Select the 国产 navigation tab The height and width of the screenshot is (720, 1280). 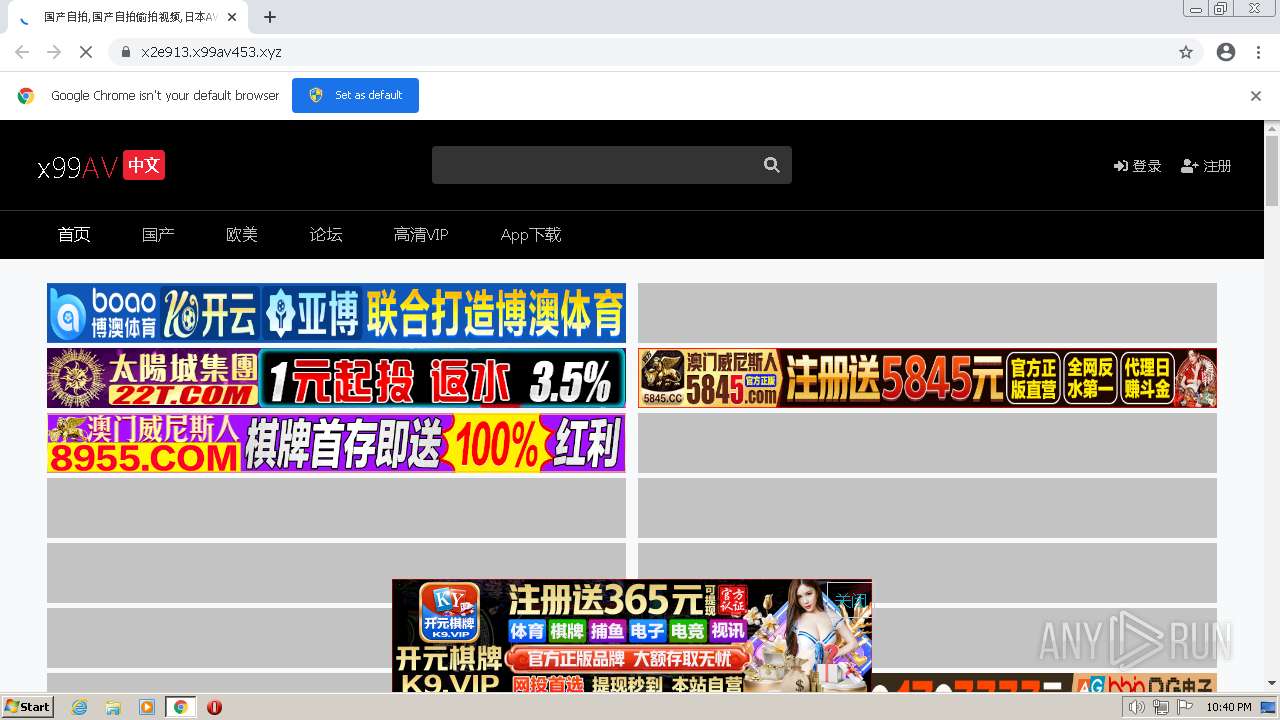158,235
